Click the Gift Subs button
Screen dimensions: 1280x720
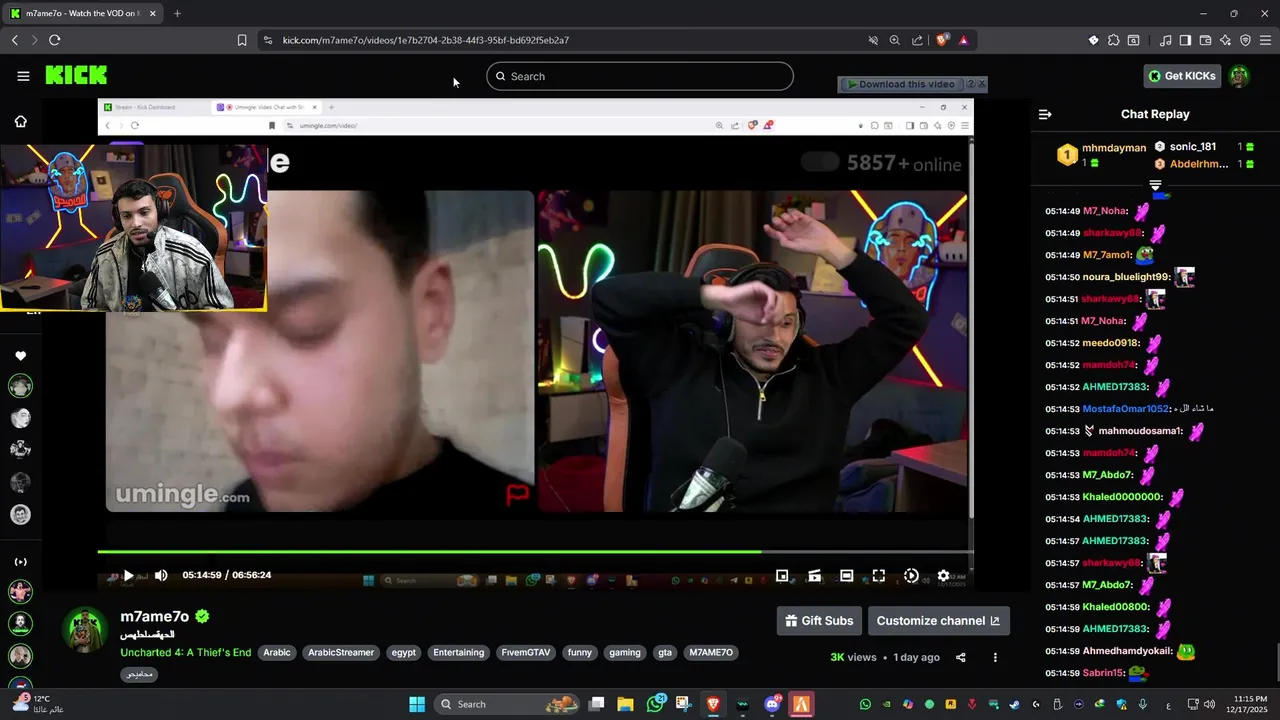coord(819,621)
